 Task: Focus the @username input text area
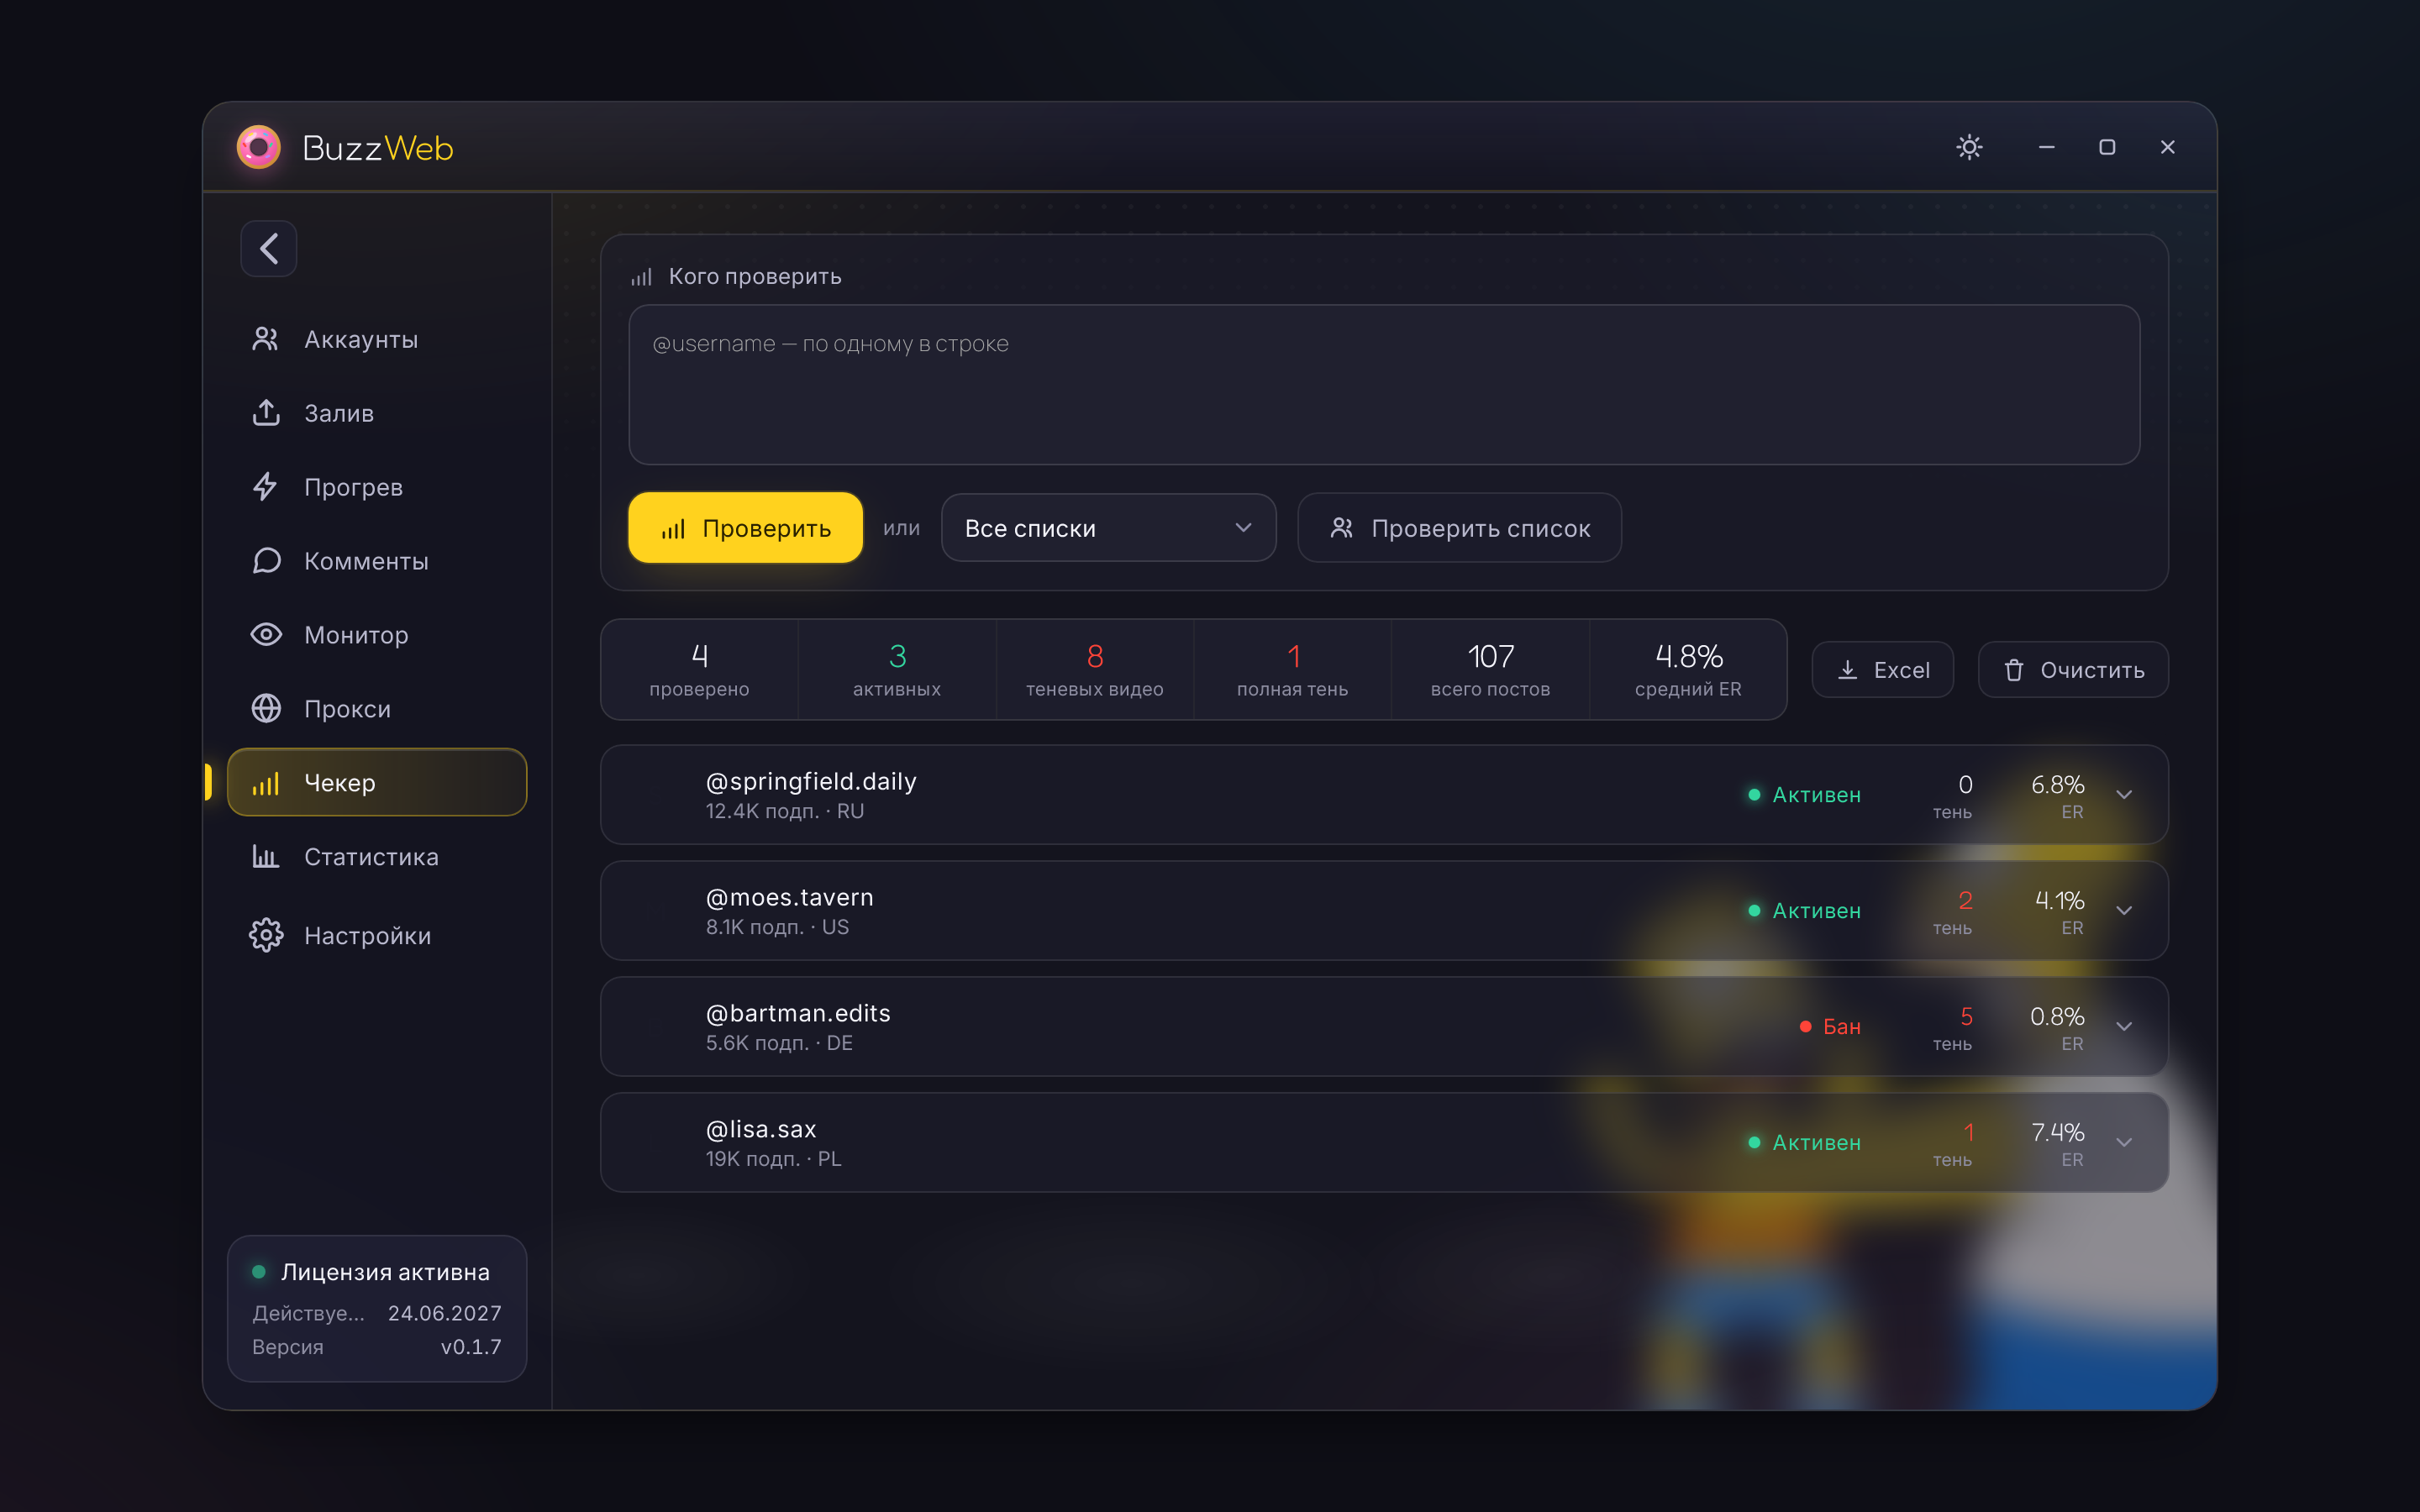click(x=1384, y=385)
